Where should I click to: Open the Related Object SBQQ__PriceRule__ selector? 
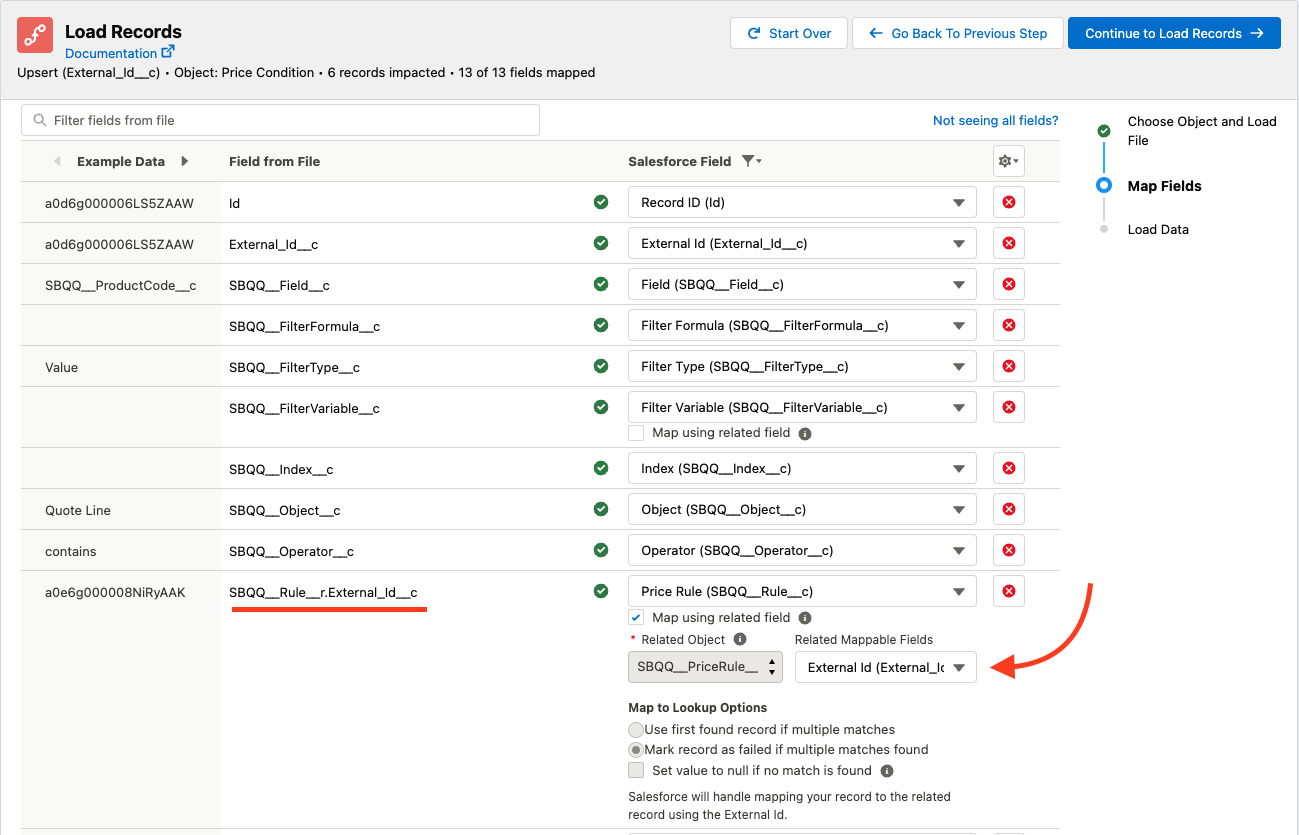tap(706, 667)
